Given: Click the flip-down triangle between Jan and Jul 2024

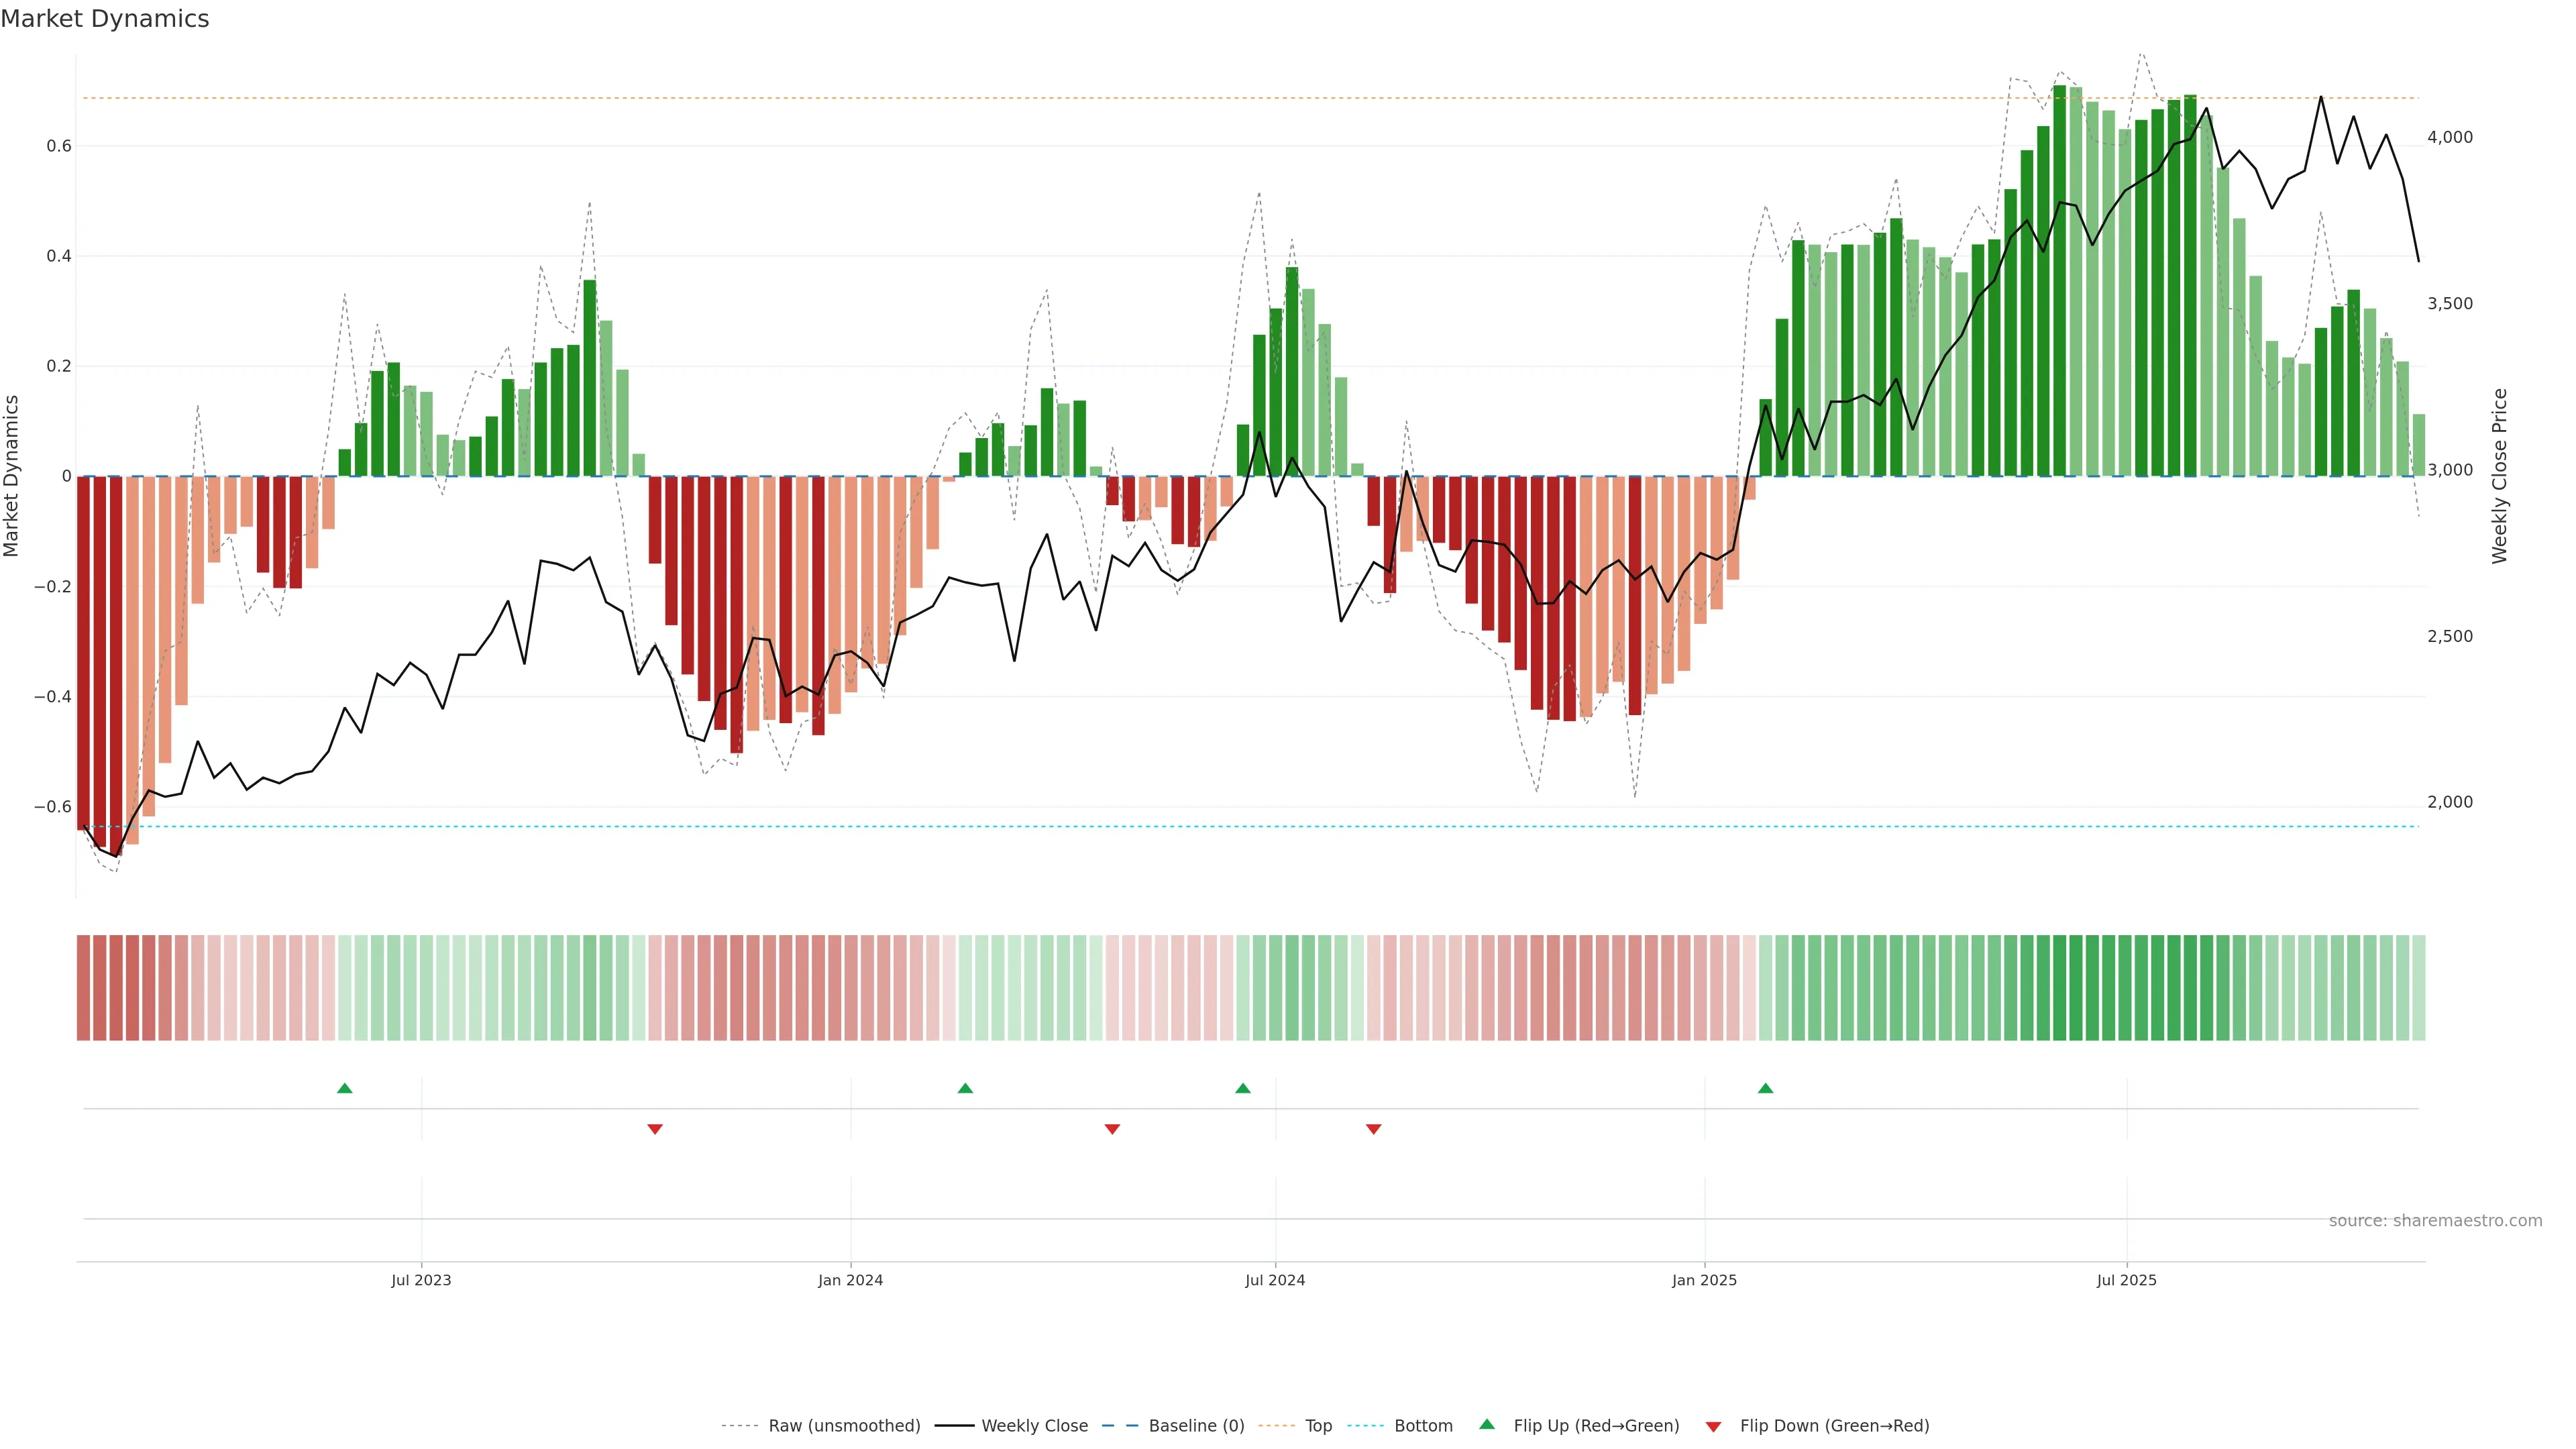Looking at the screenshot, I should pos(1112,1129).
